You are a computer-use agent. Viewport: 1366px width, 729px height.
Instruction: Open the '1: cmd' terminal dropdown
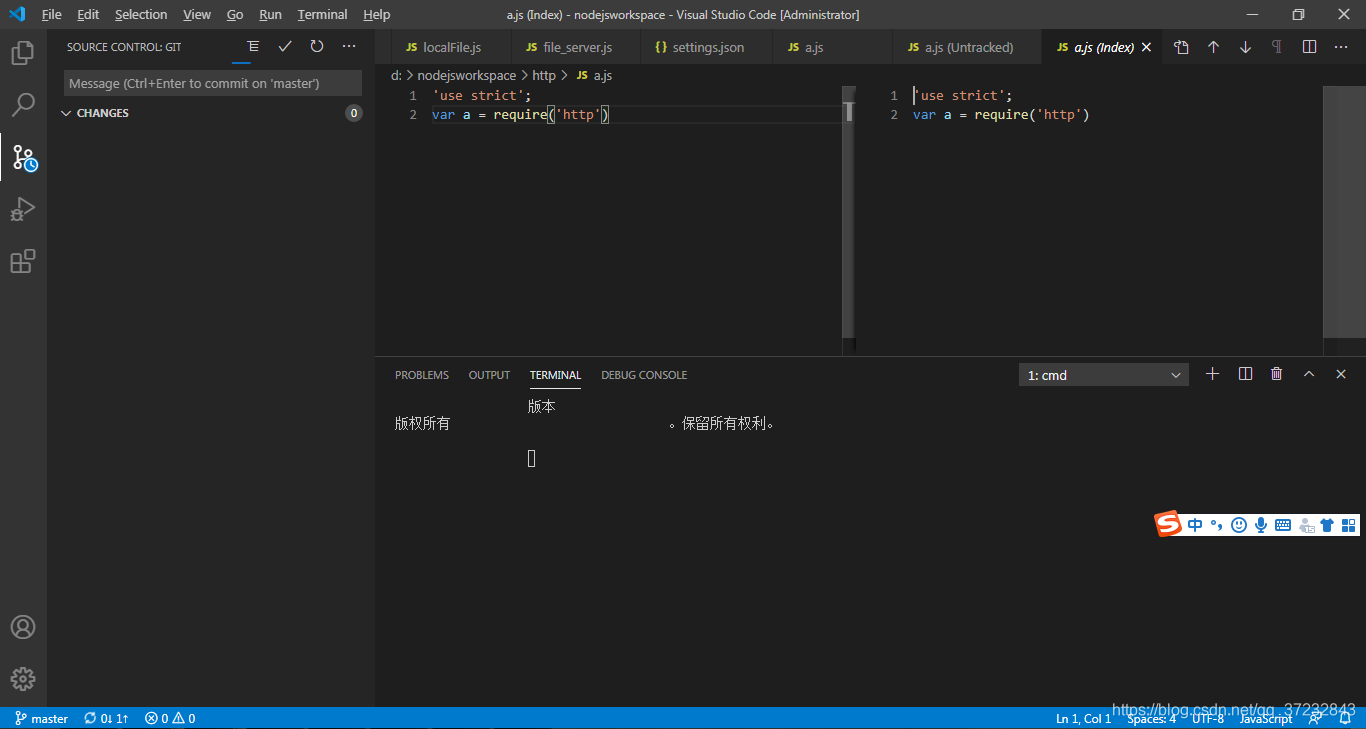point(1104,375)
